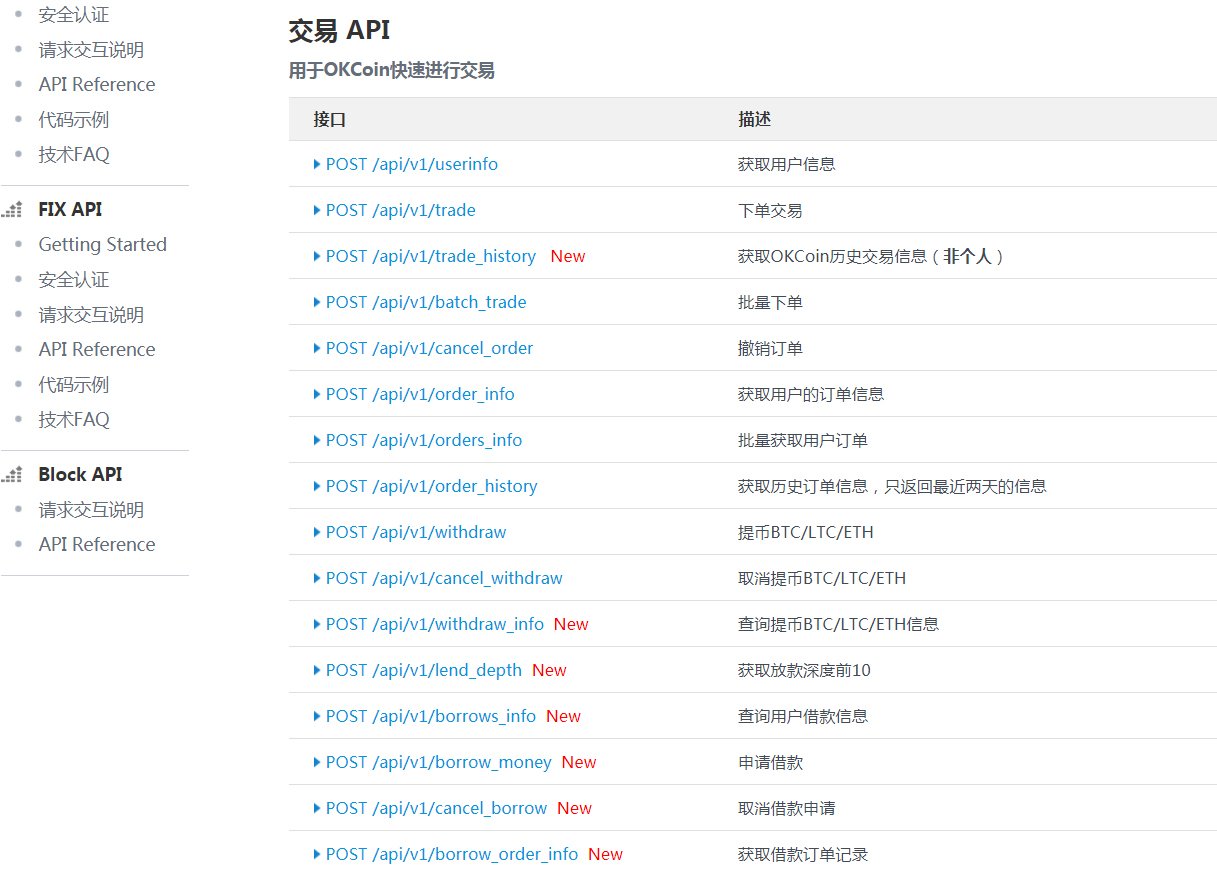Screen dimensions: 1217x872
Task: View POST /api/v1/withdraw_info endpoint
Action: [434, 624]
